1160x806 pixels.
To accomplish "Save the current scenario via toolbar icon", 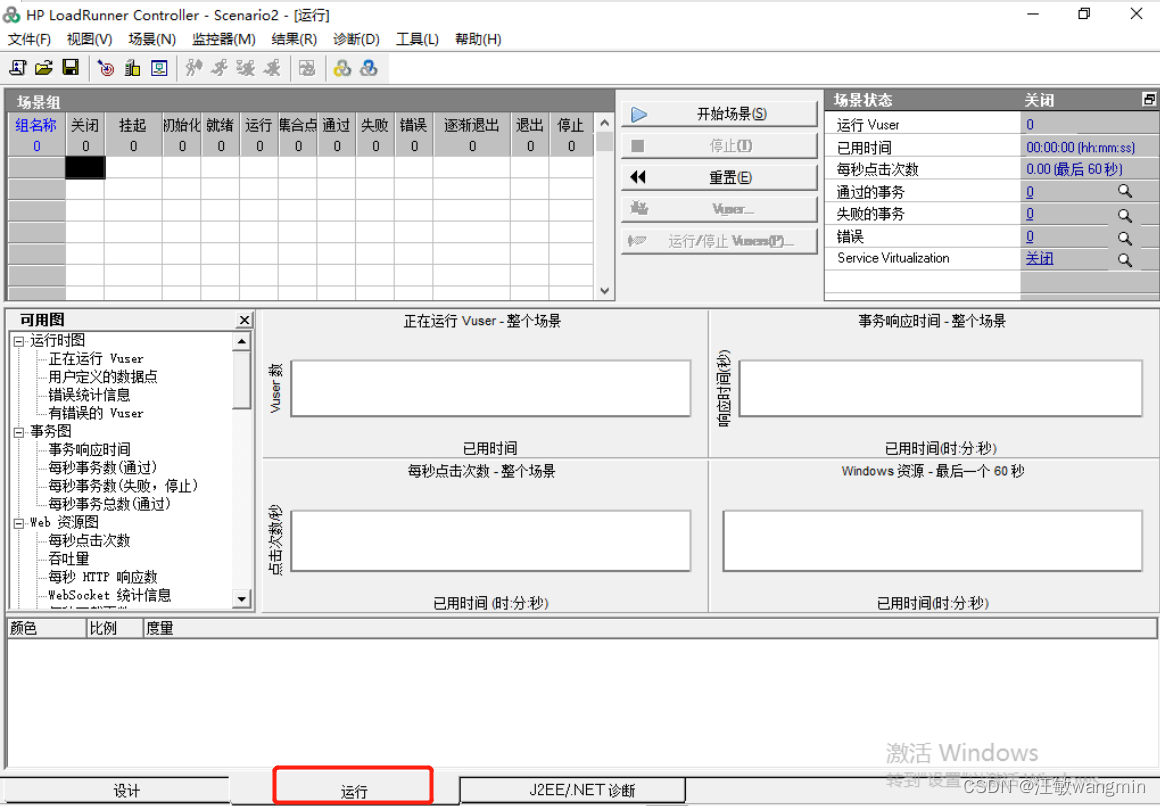I will pos(70,67).
